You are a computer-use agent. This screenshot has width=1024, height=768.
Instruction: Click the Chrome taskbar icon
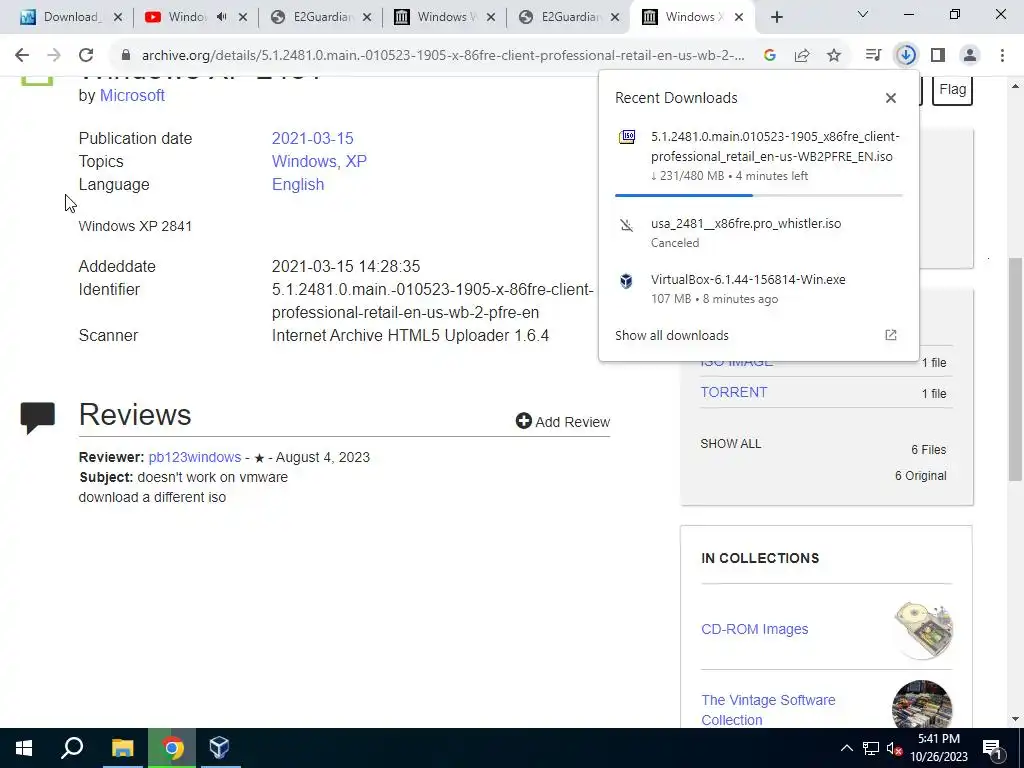(x=172, y=748)
